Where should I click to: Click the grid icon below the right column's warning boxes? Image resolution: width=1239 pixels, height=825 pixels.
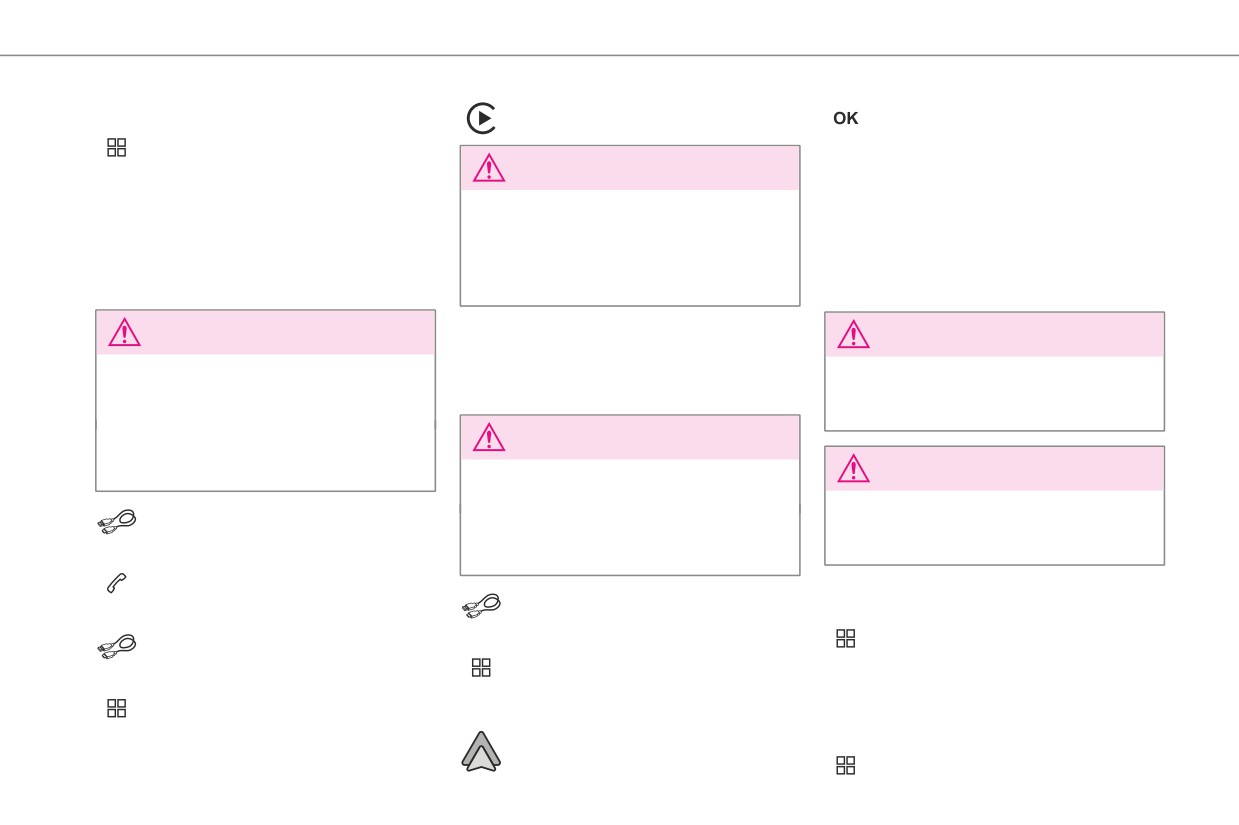click(846, 638)
